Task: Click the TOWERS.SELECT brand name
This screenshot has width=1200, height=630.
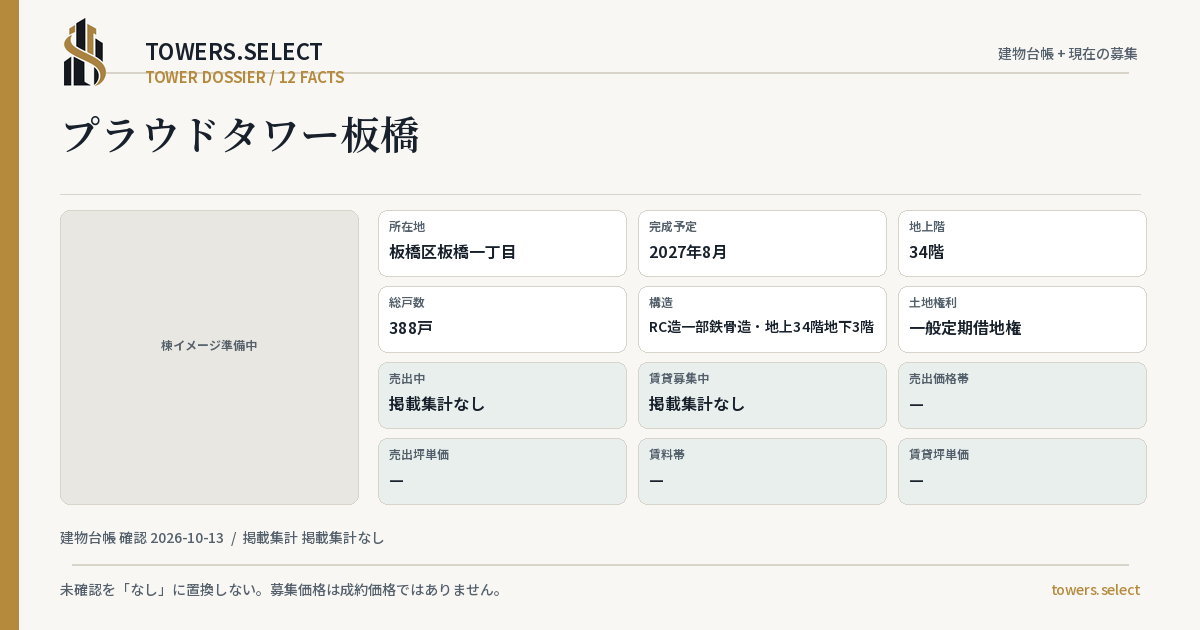Action: tap(234, 52)
